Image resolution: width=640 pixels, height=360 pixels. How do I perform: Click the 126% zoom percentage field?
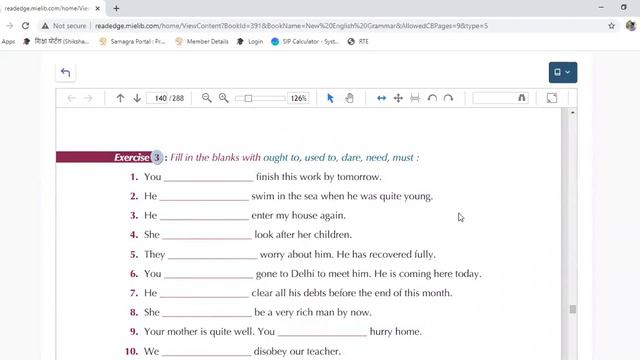[x=298, y=98]
